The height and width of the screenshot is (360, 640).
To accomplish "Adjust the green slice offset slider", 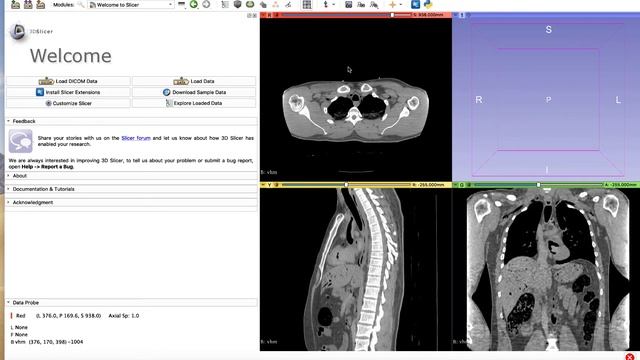I will tap(538, 185).
